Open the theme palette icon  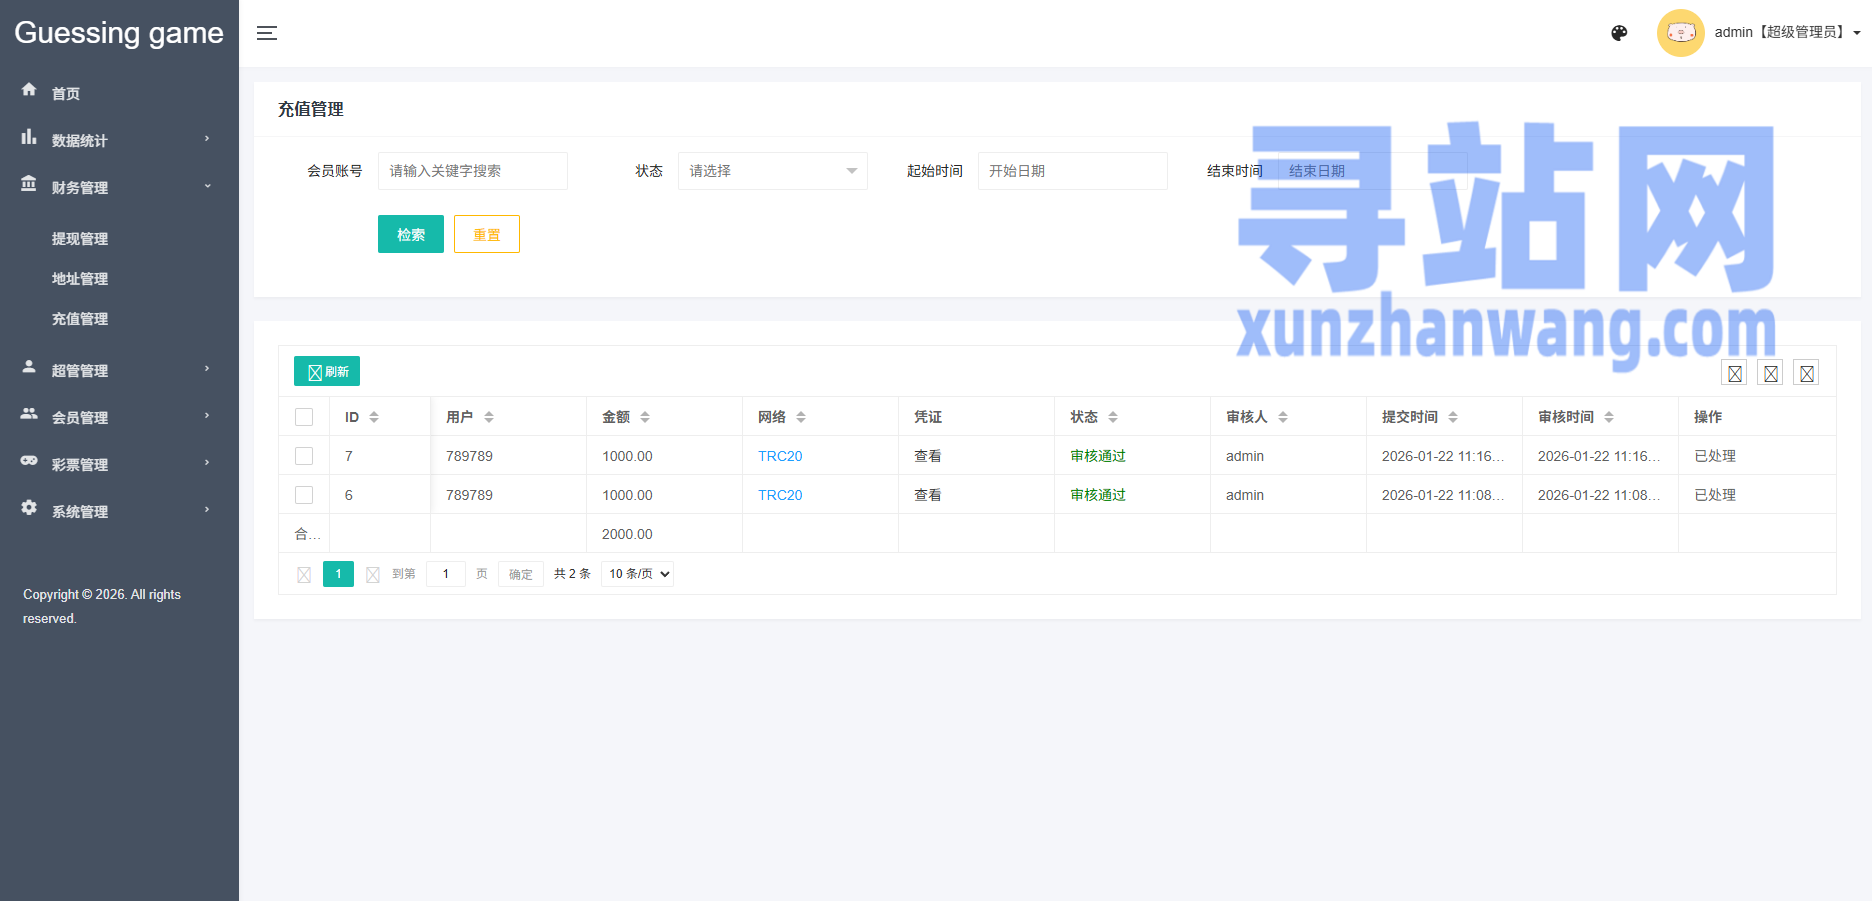click(x=1619, y=33)
